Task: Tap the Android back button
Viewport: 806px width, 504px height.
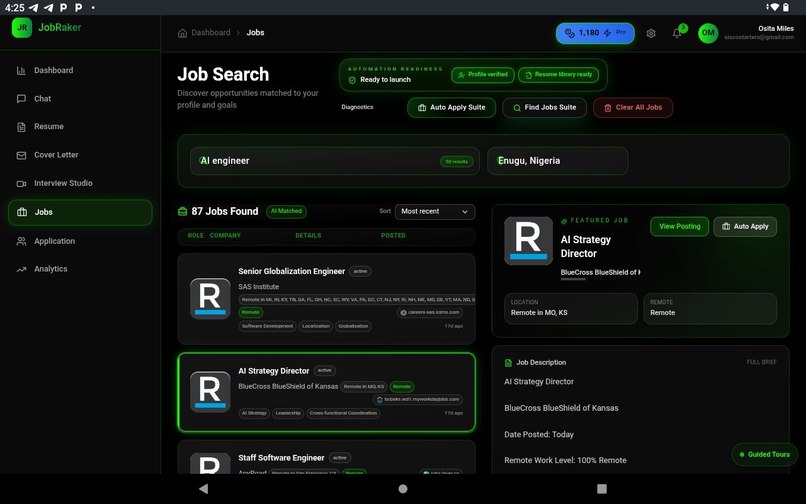Action: tap(204, 489)
